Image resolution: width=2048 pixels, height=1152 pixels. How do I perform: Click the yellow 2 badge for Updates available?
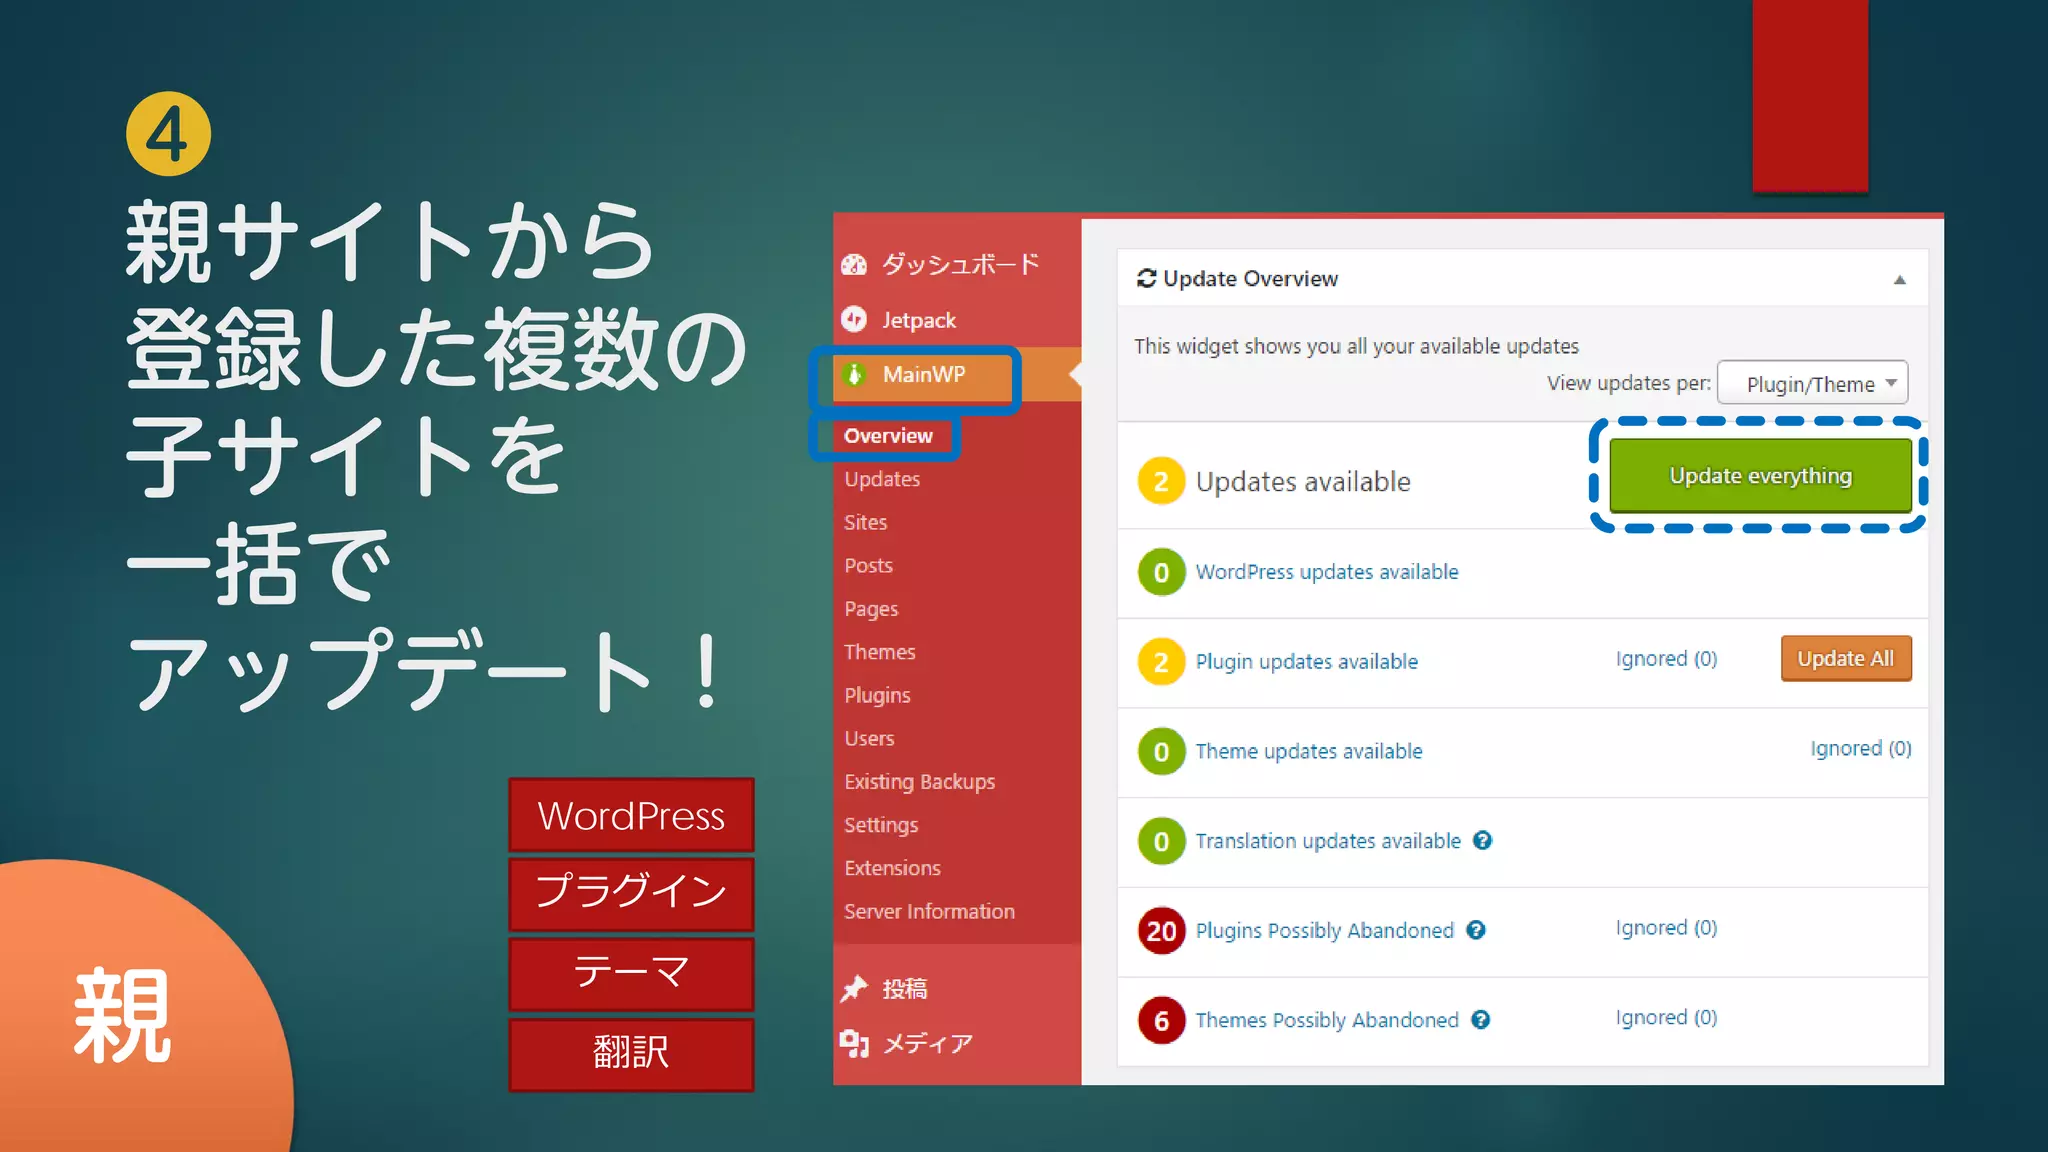point(1161,482)
